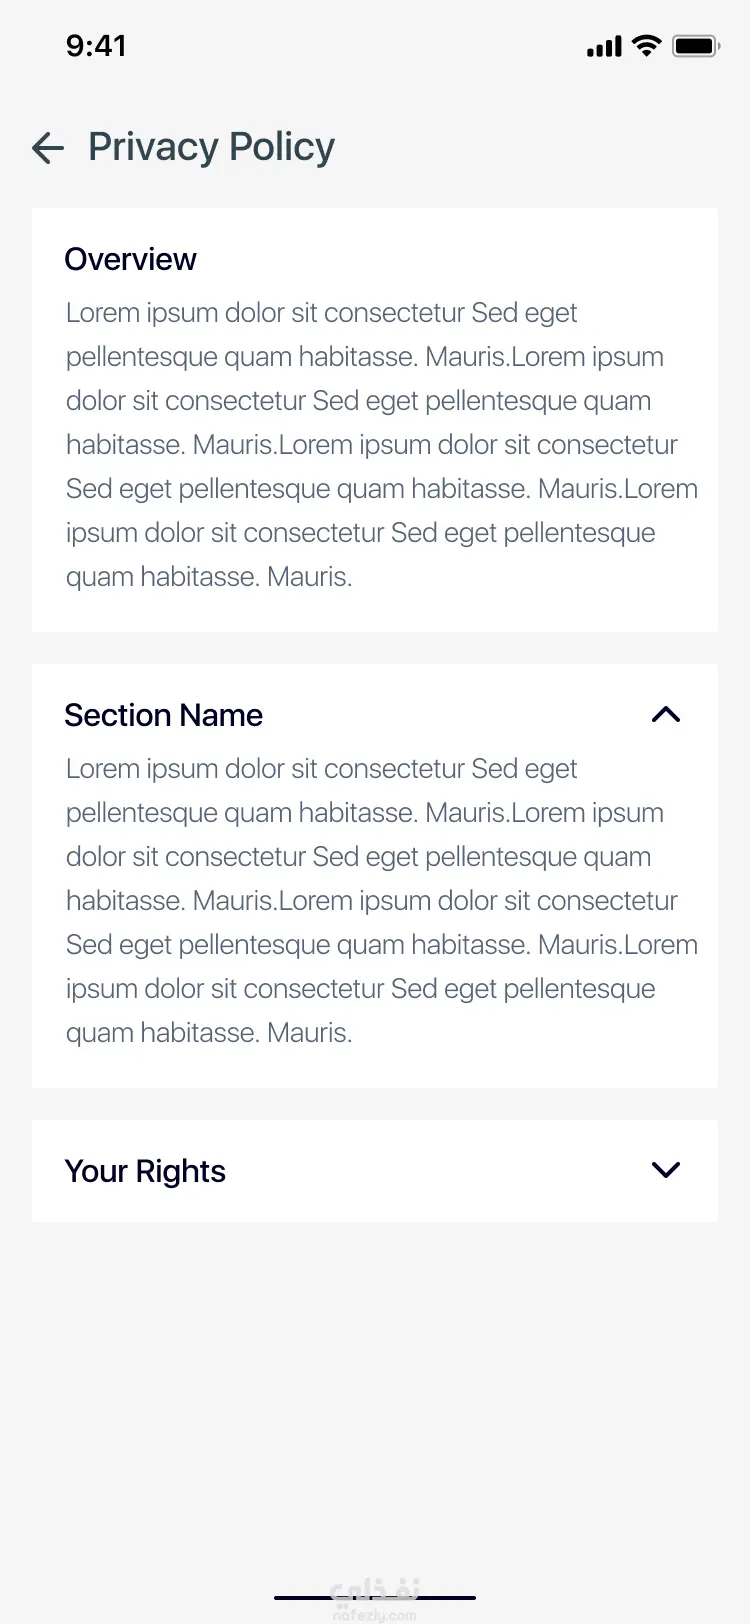The image size is (750, 1624).
Task: Tap the Overview card background
Action: pos(375,420)
